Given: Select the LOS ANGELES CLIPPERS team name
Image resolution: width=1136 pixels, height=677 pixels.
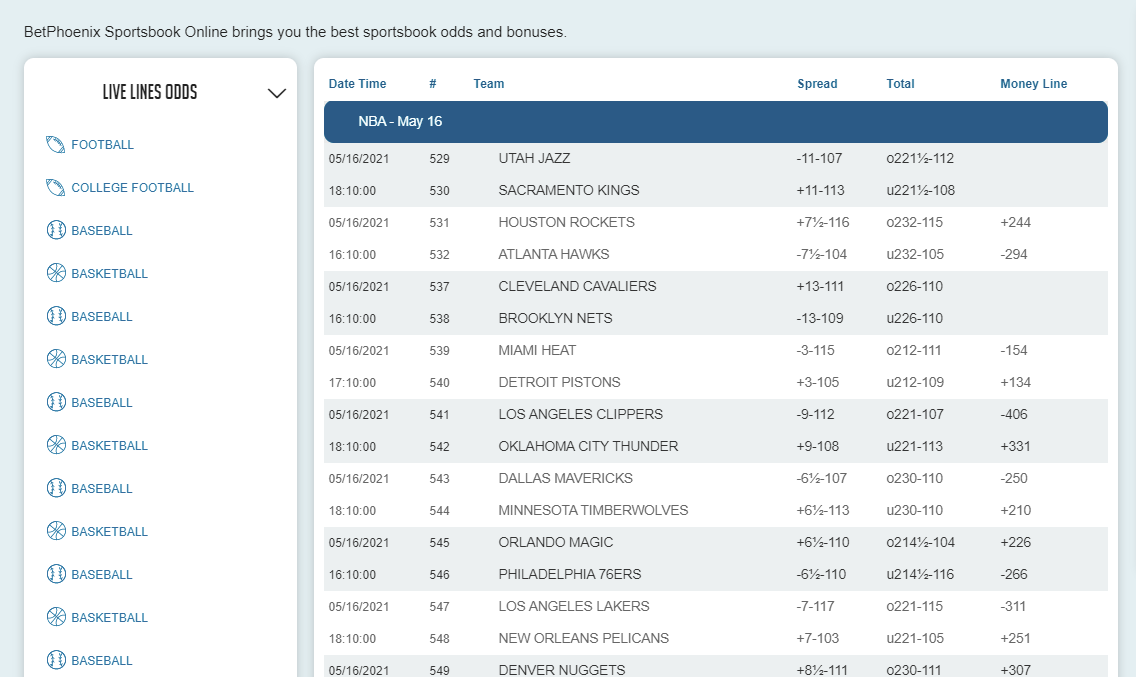Looking at the screenshot, I should click(580, 414).
